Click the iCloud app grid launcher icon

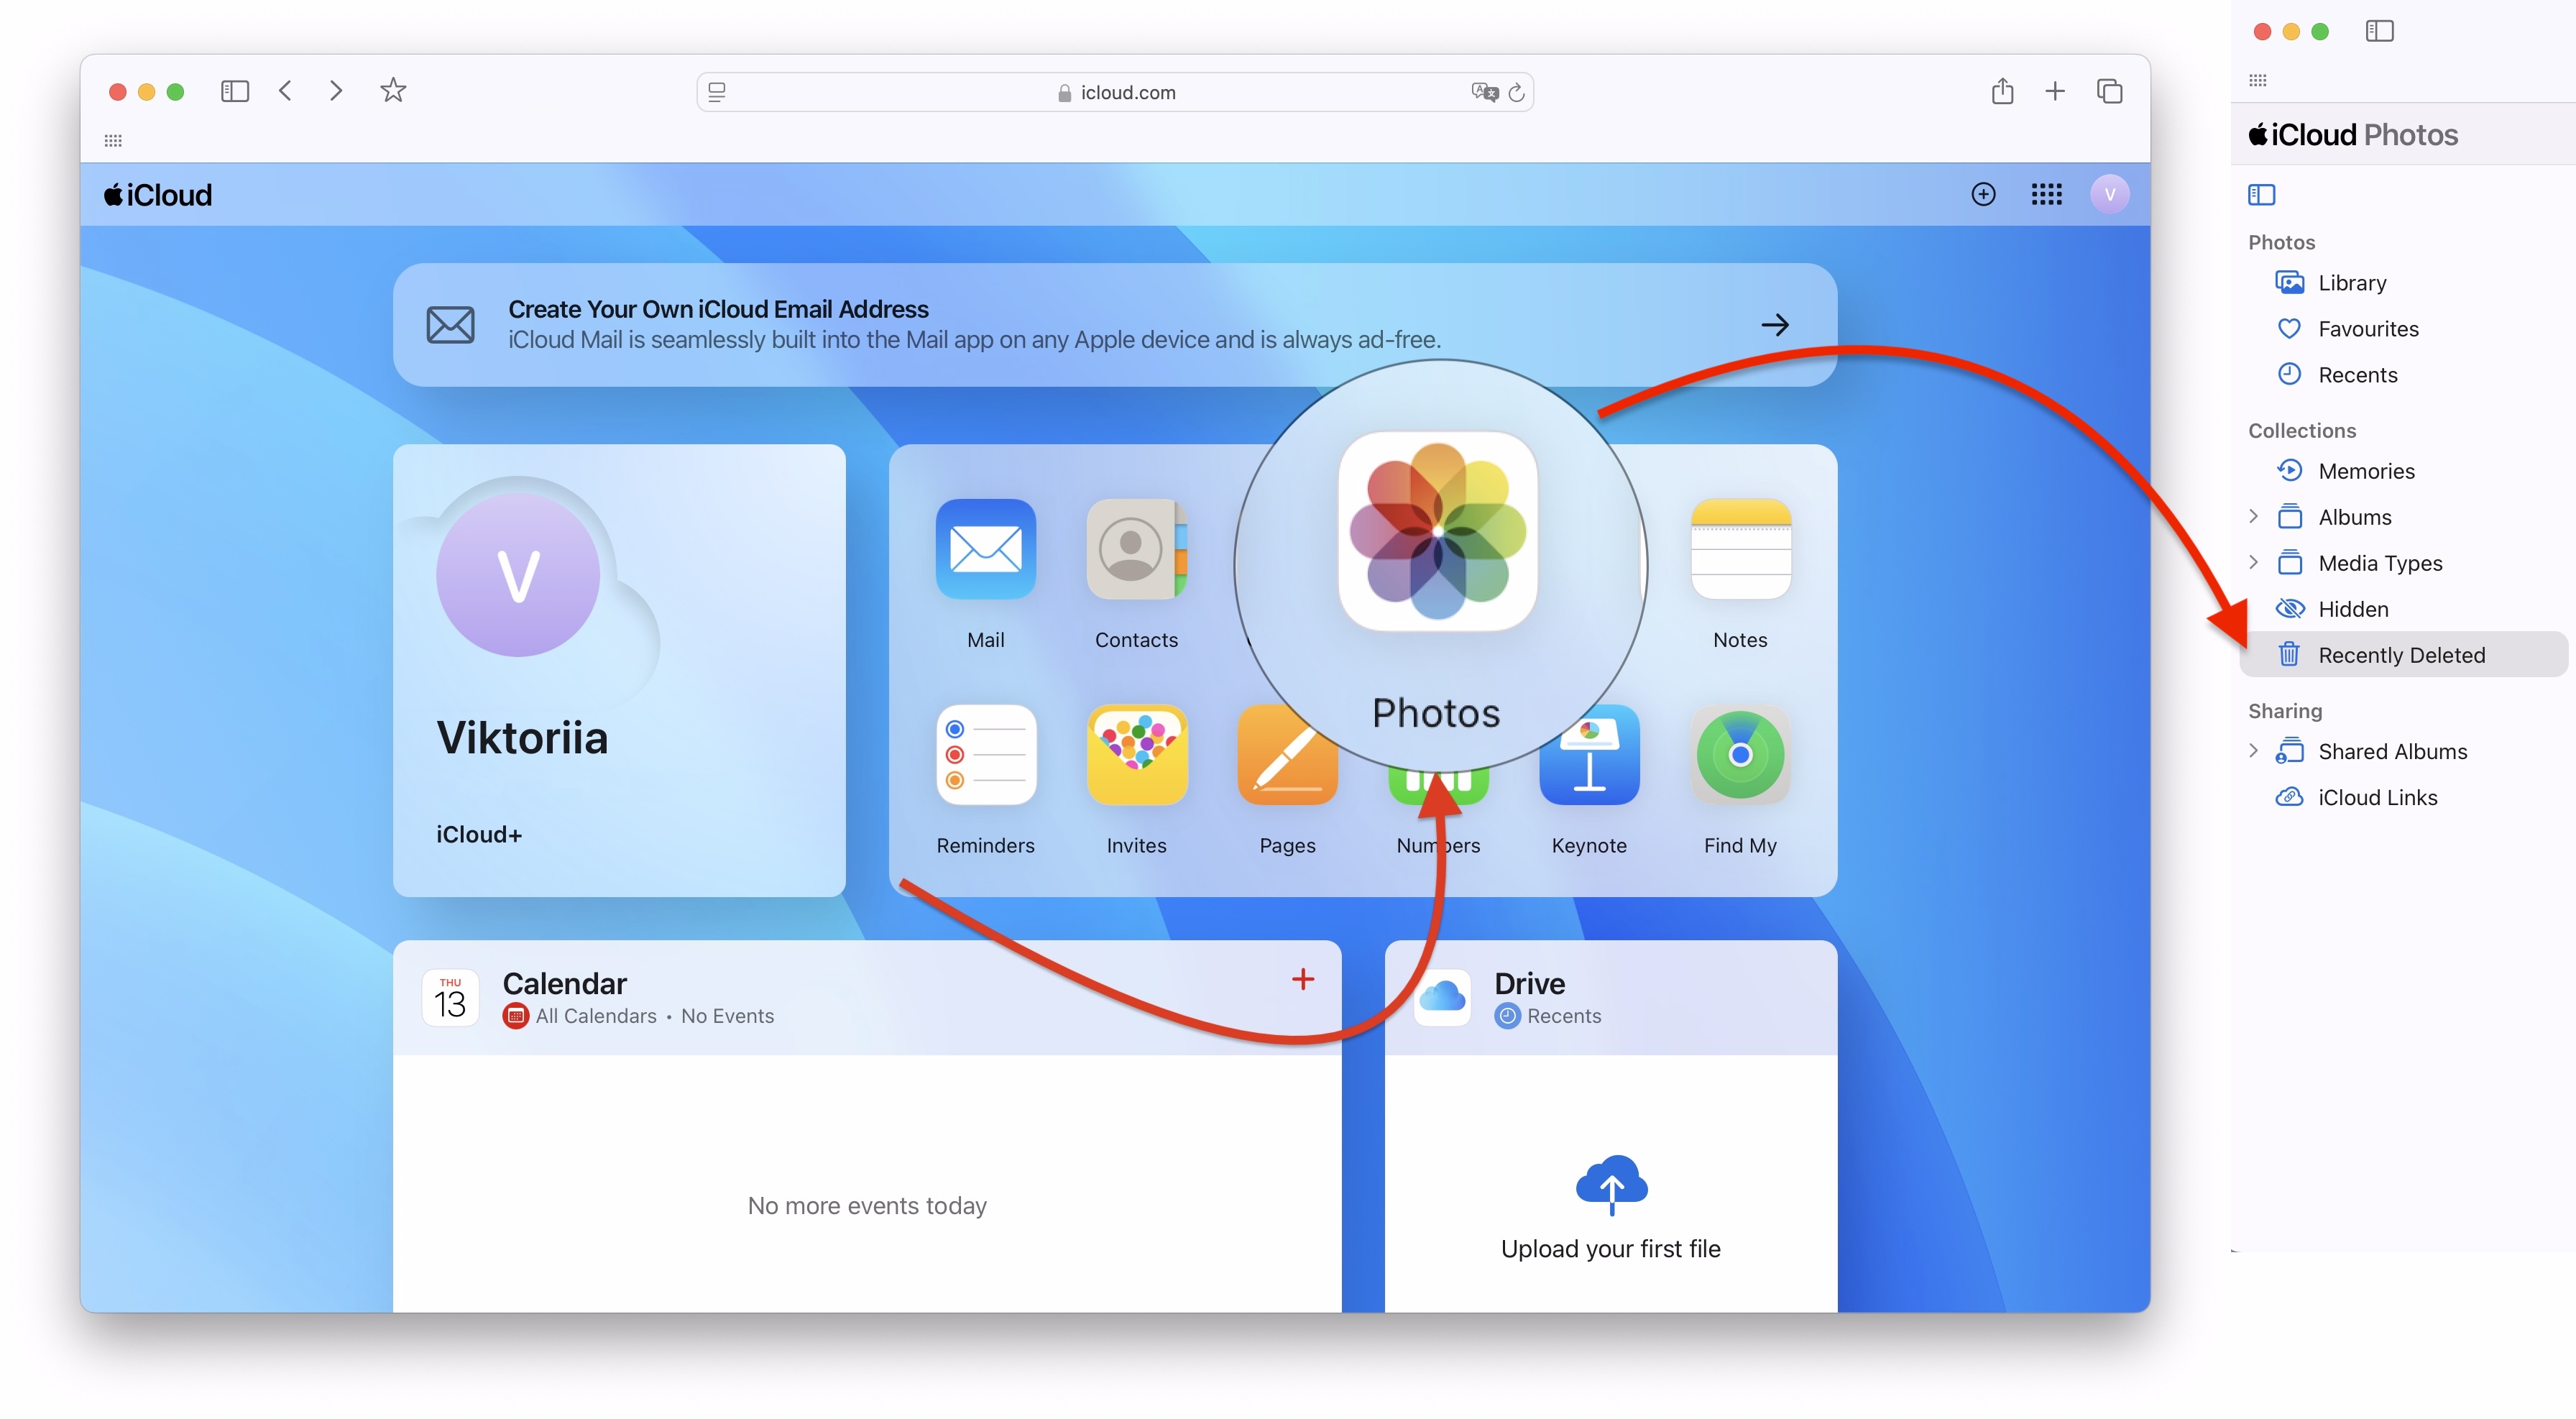(x=2048, y=194)
